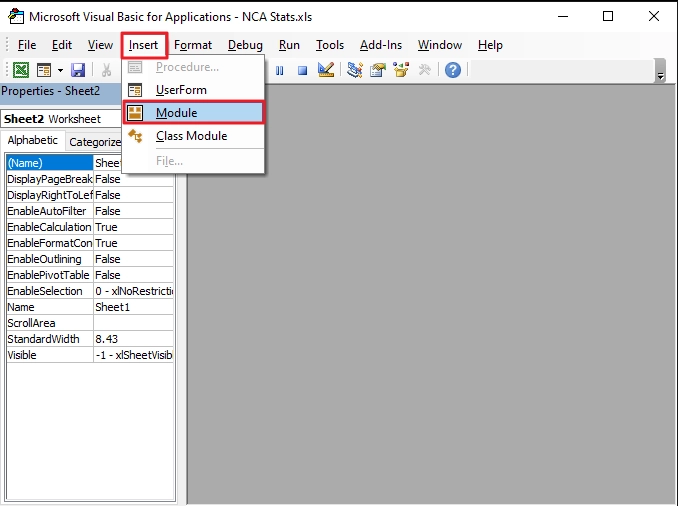
Task: Click the UserForm icon in Insert menu
Action: click(135, 90)
